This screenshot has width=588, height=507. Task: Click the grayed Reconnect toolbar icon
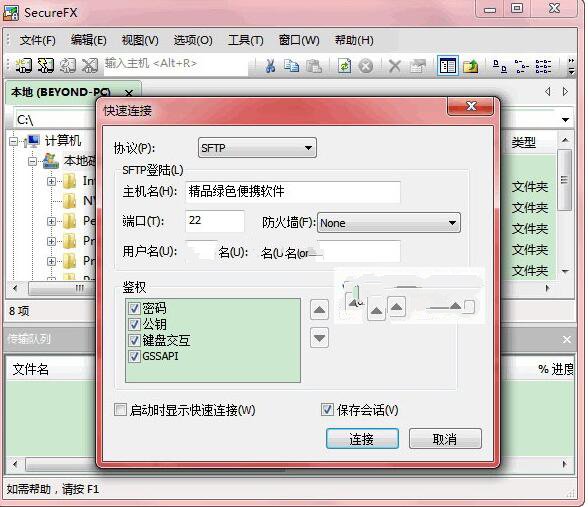[x=68, y=66]
